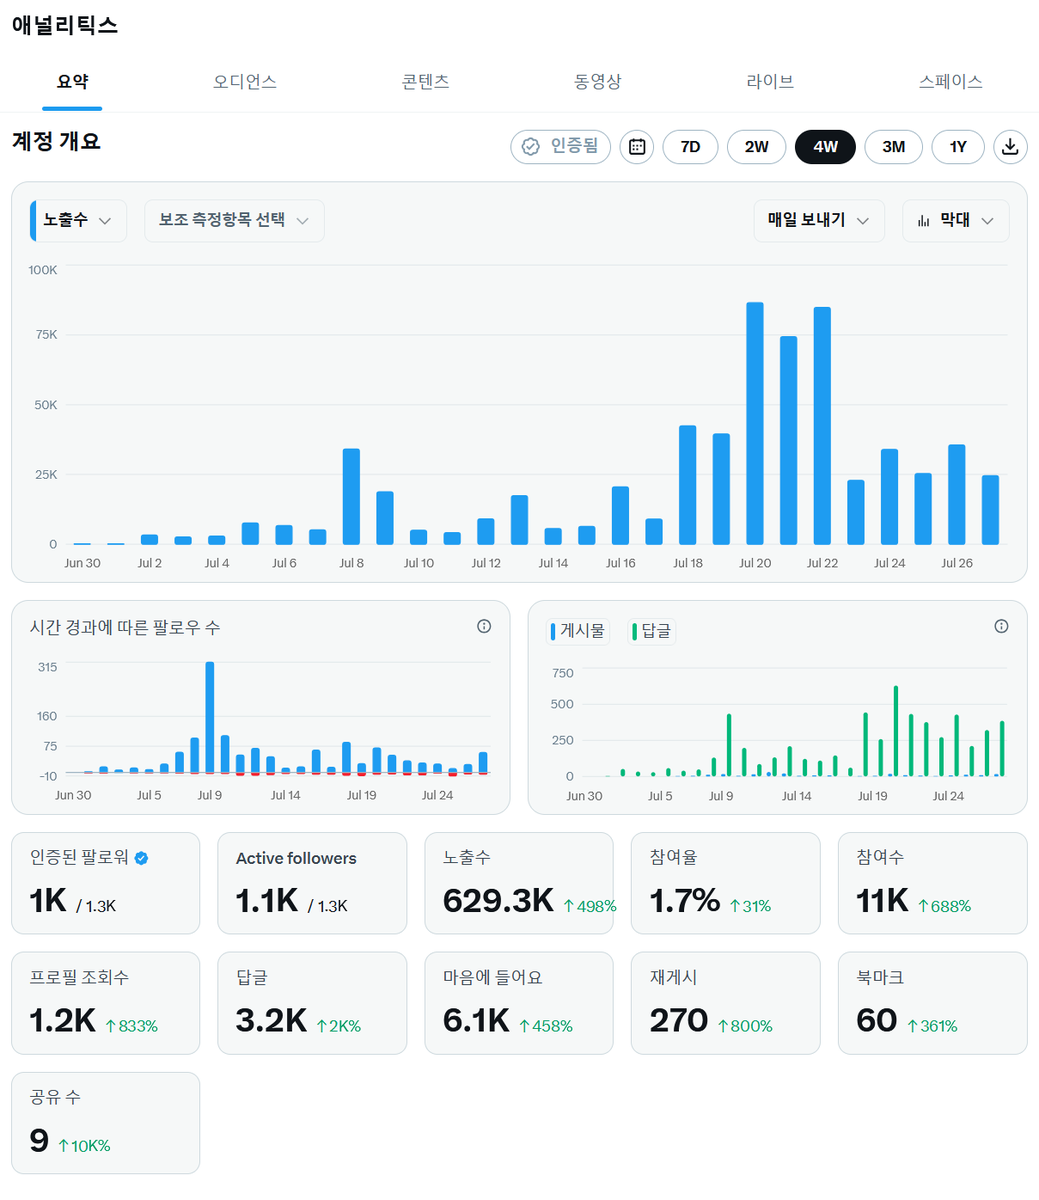Switch to the 오디언스 tab

tap(244, 82)
